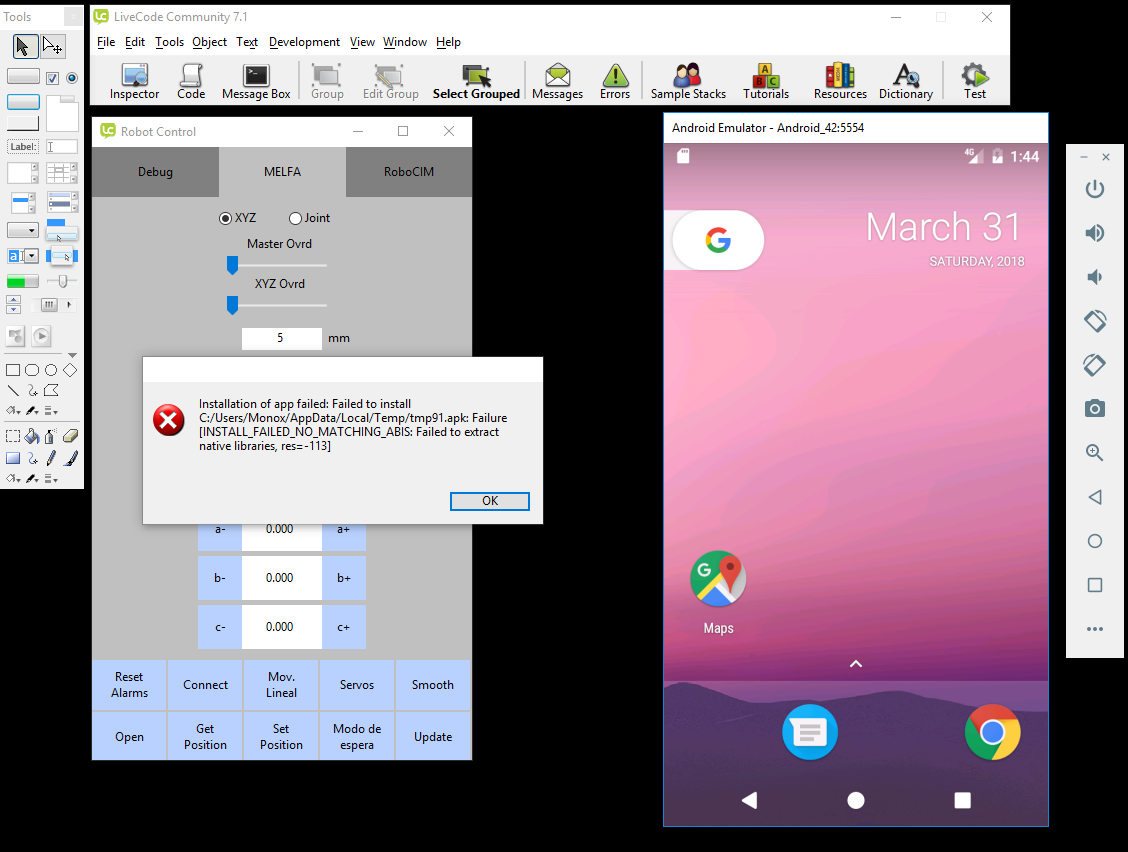The image size is (1128, 852).
Task: Open Resources from toolbar
Action: 840,81
